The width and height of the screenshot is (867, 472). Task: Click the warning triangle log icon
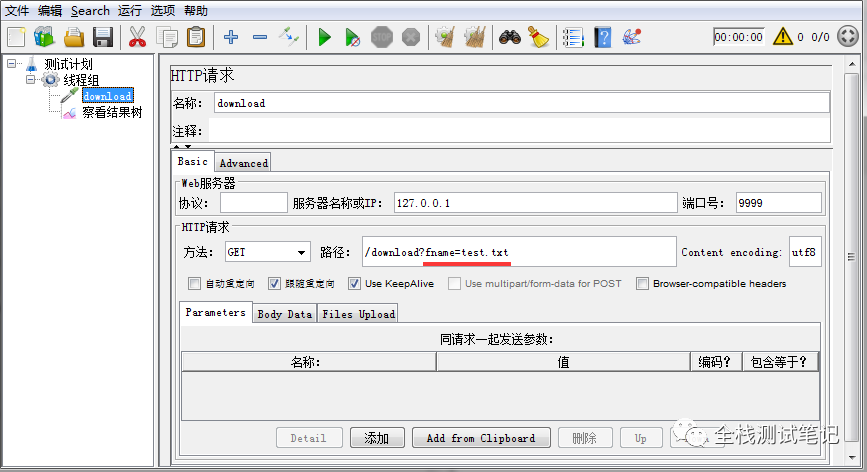point(782,36)
